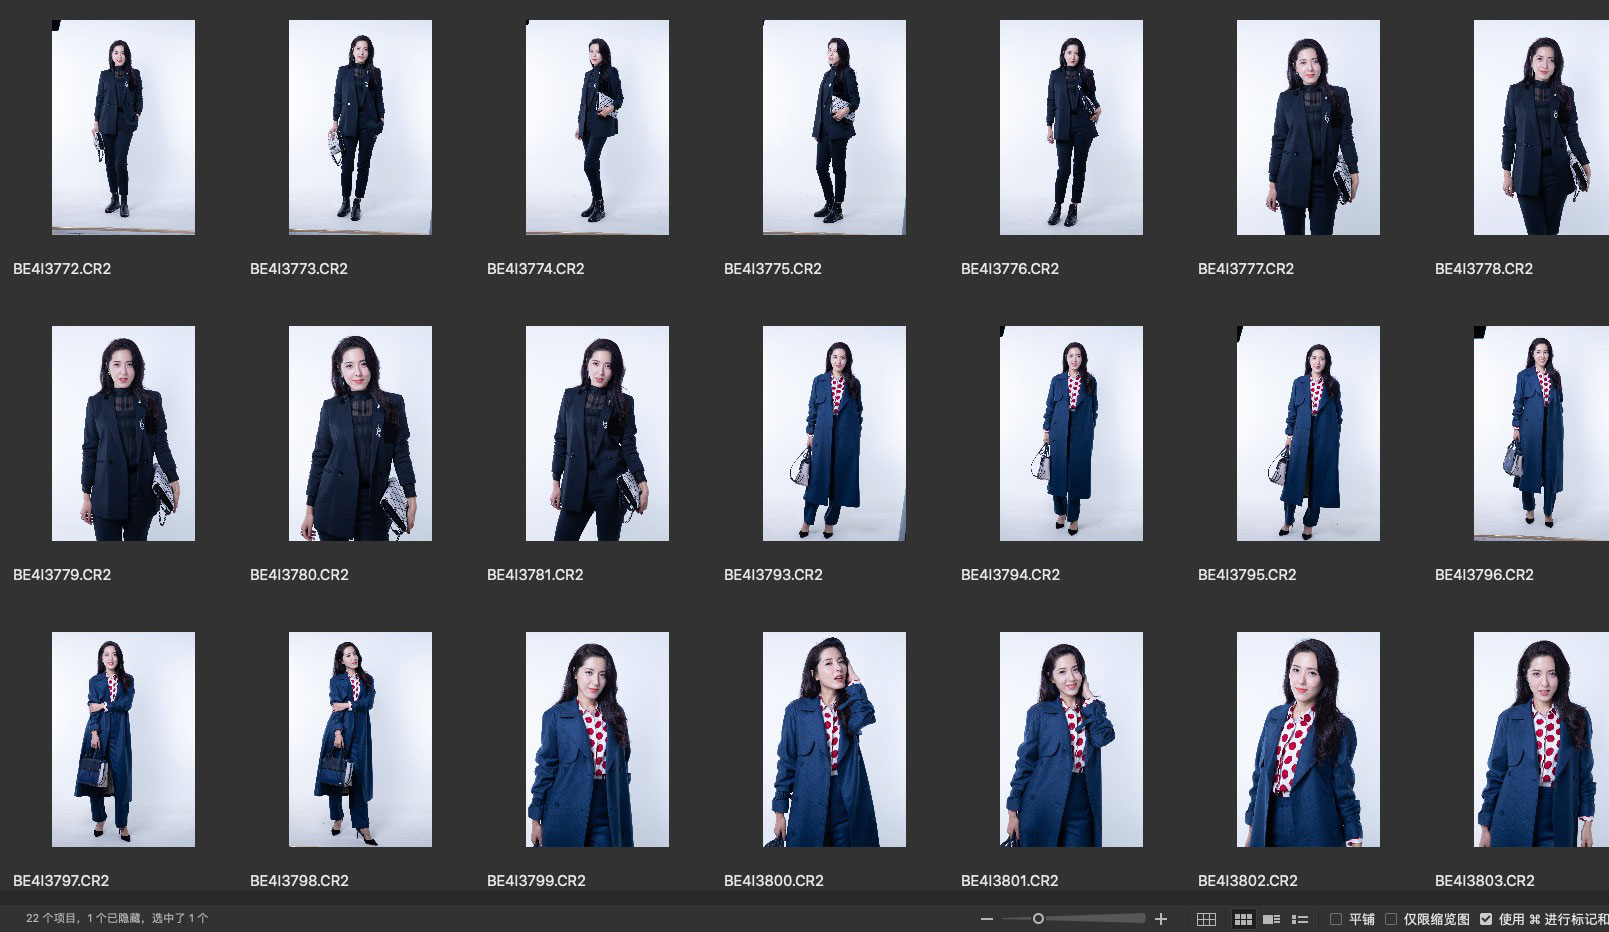
Task: Click the thumbnail size slider handle
Action: coord(1038,919)
